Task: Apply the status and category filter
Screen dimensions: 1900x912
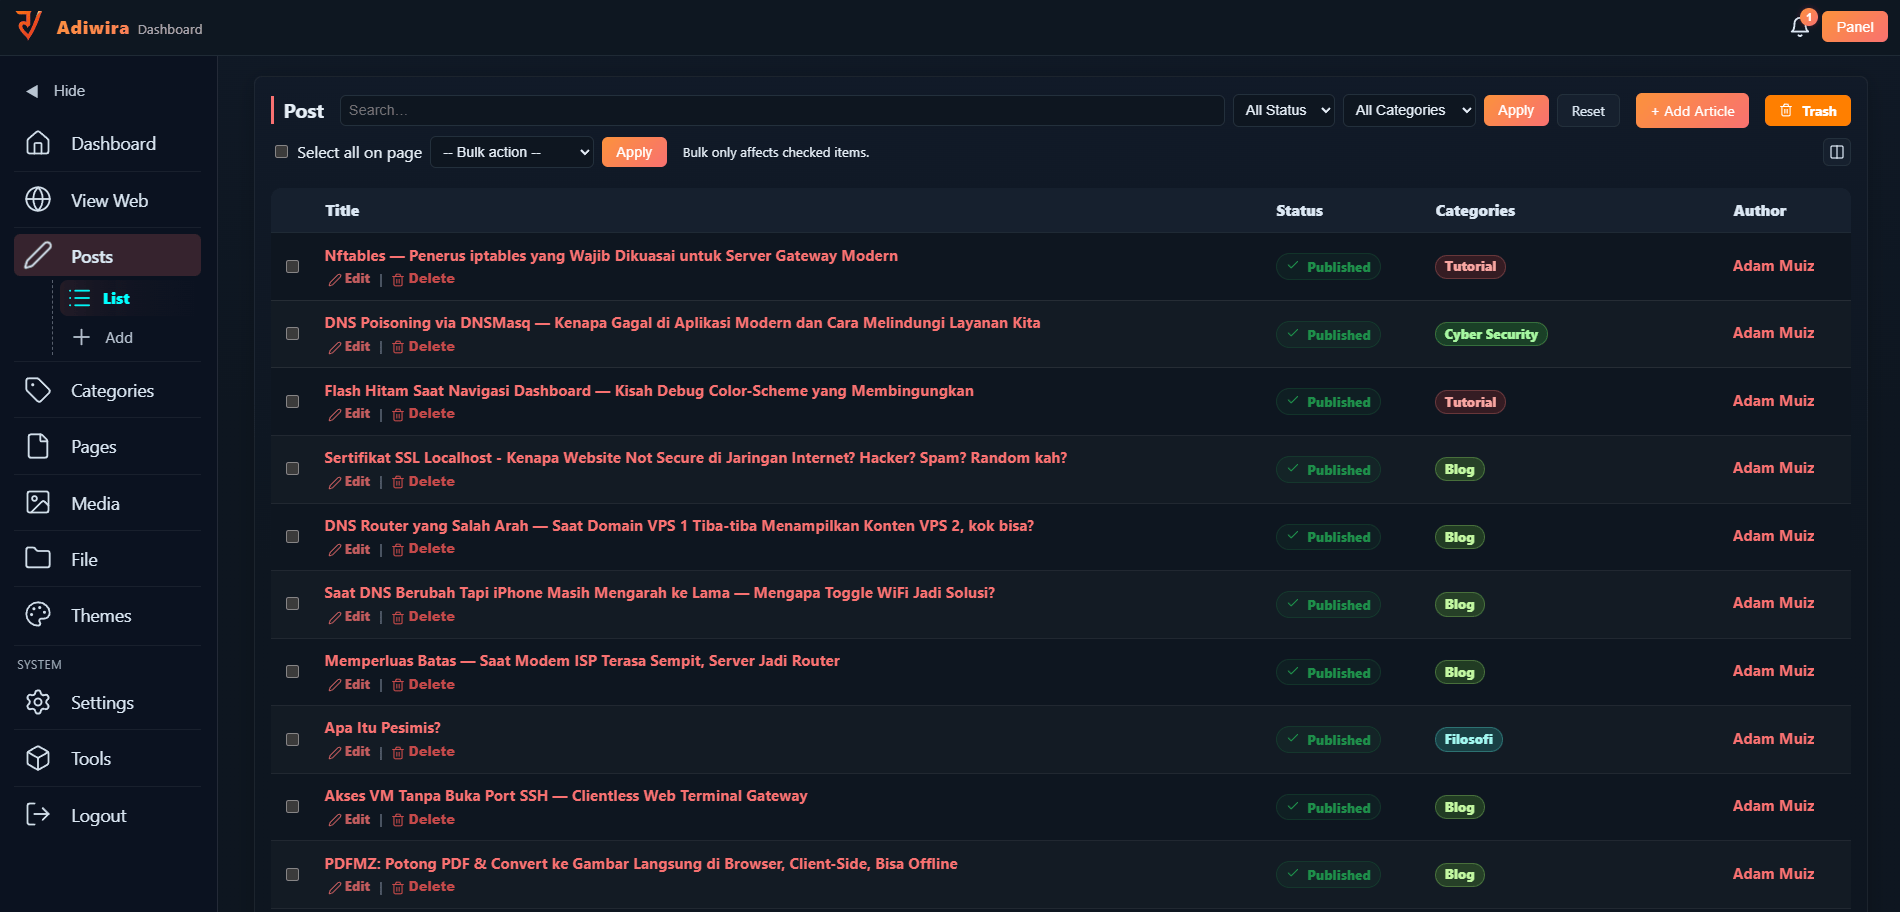Action: coord(1516,110)
